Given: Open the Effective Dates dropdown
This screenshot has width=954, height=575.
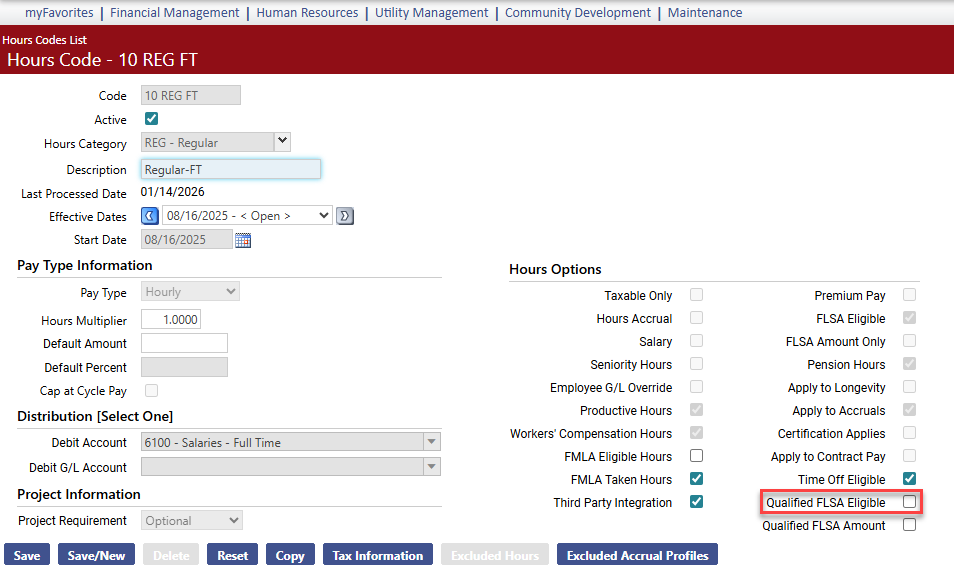Looking at the screenshot, I should tap(247, 216).
